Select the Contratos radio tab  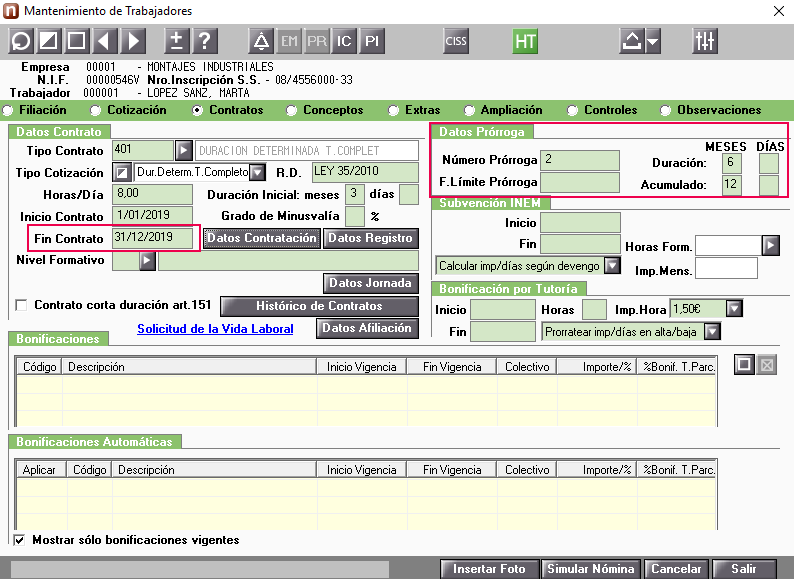[197, 110]
